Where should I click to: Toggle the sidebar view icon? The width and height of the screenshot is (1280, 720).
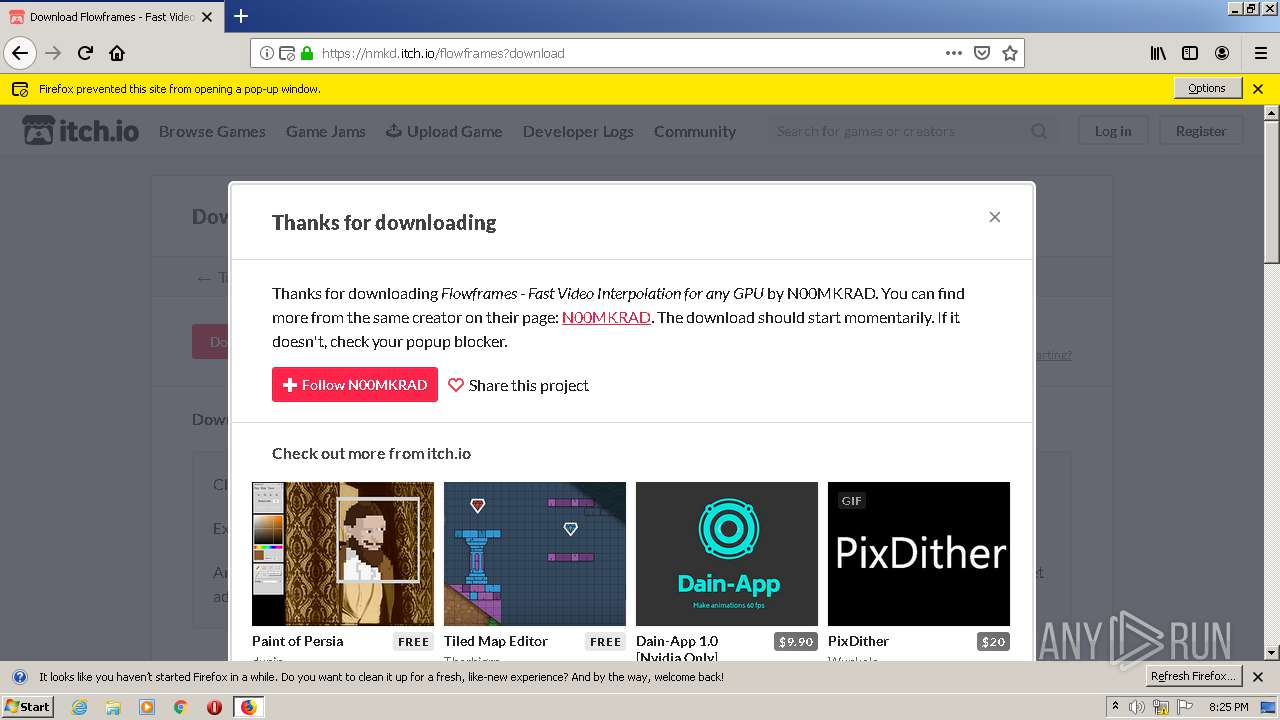coord(1190,53)
